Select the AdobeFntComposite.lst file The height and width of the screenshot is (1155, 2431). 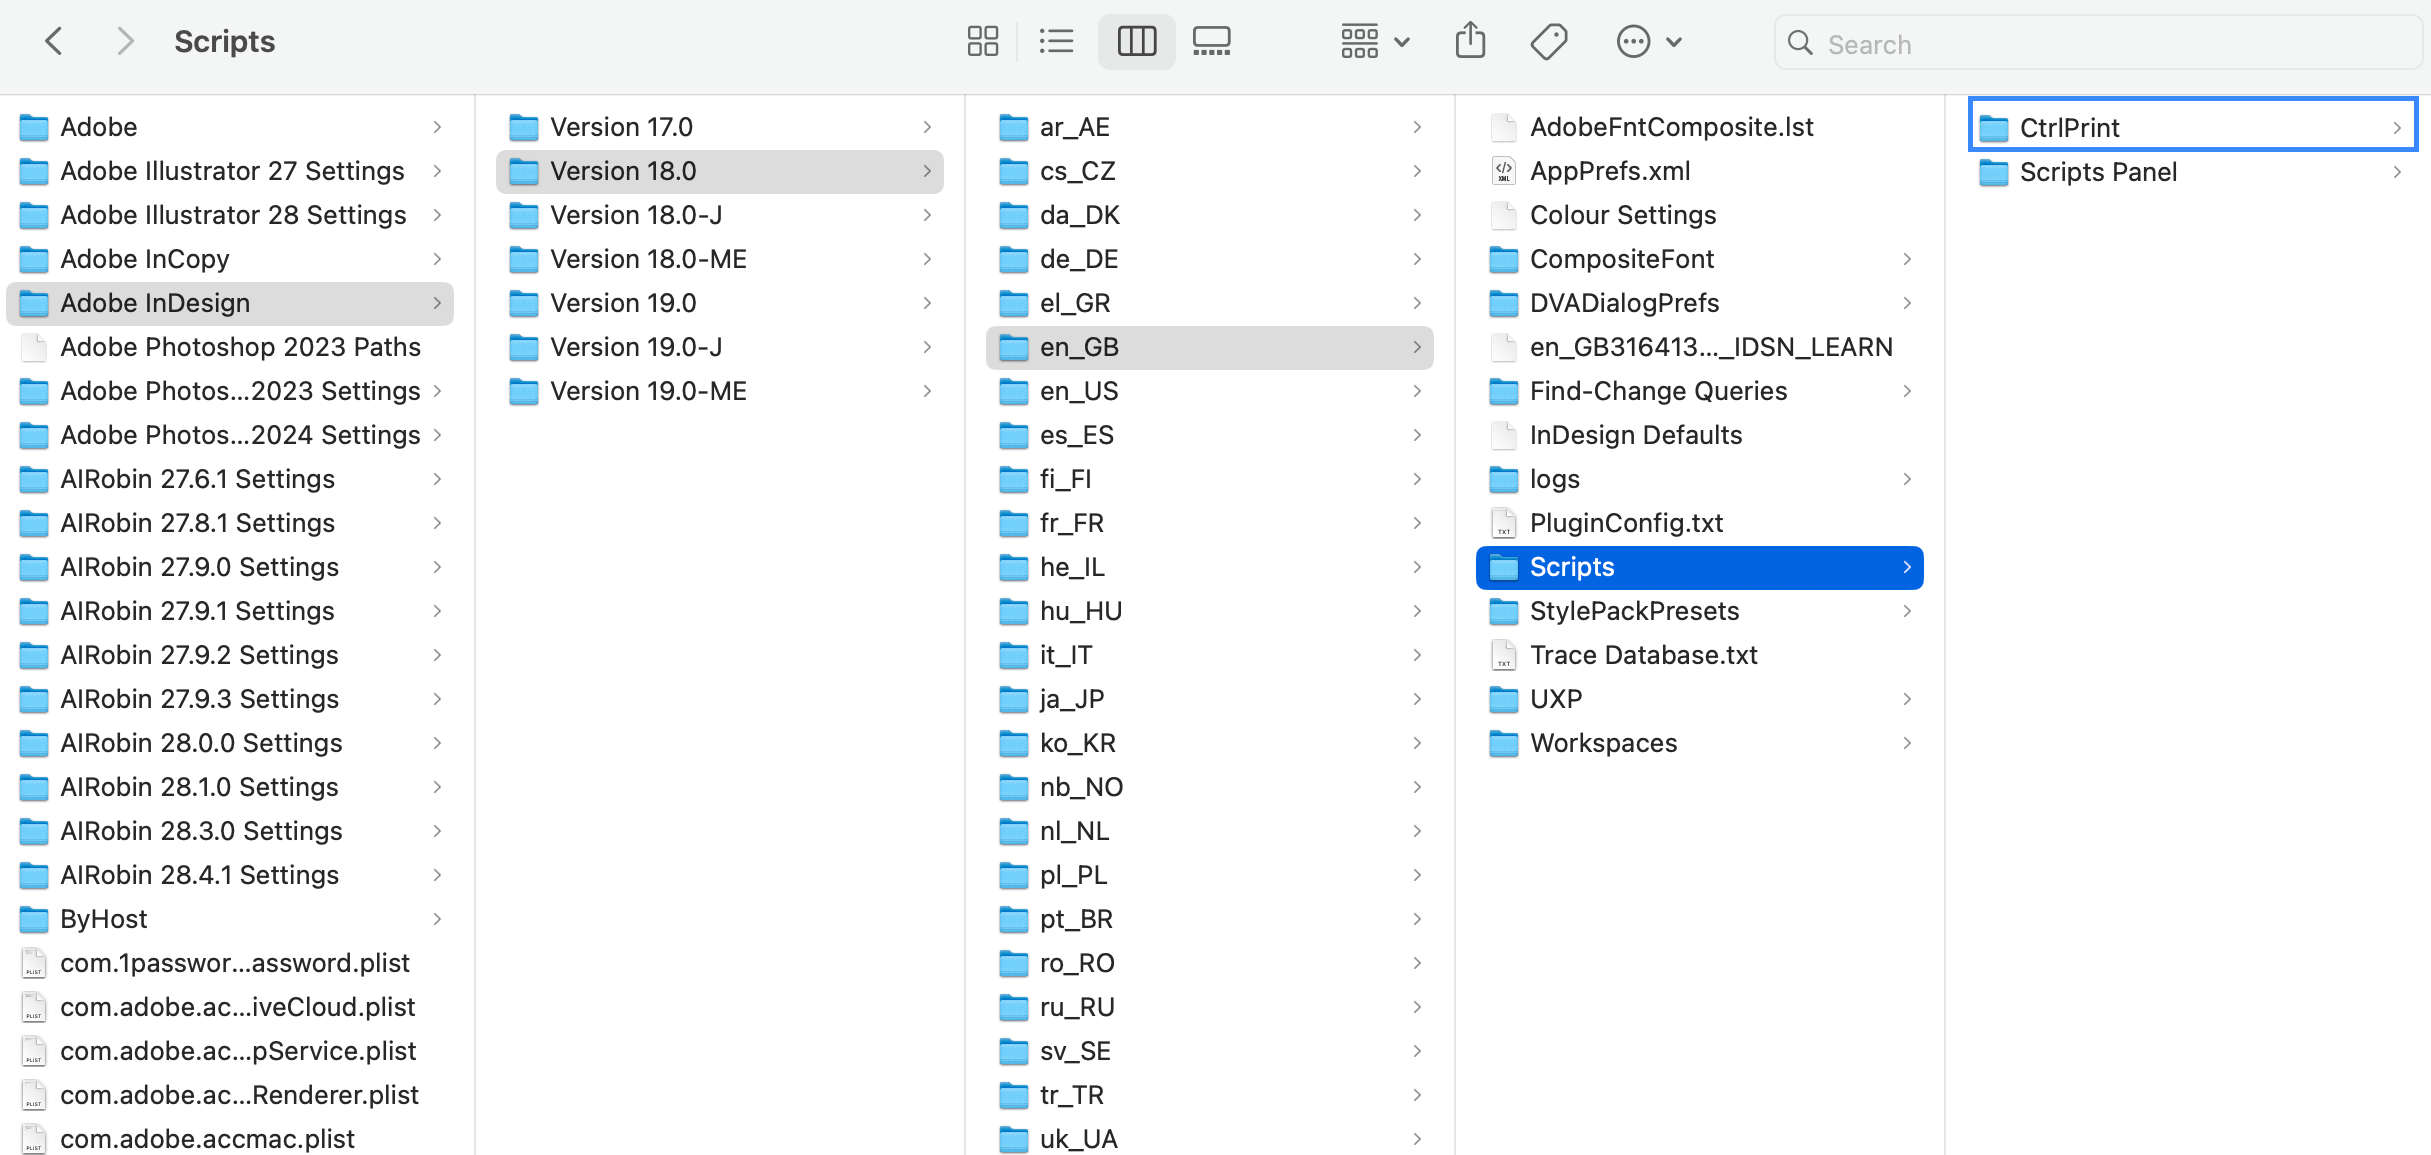[1699, 127]
